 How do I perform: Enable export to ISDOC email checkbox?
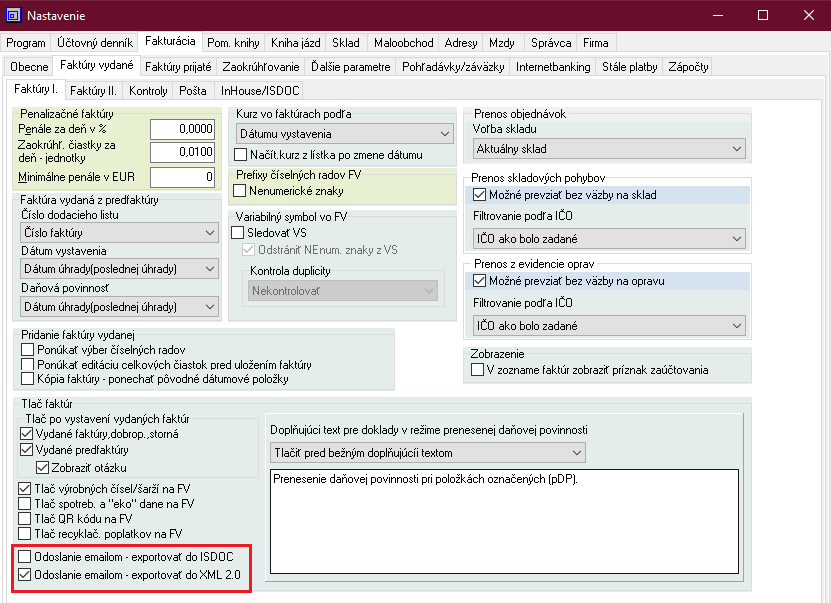pyautogui.click(x=26, y=556)
